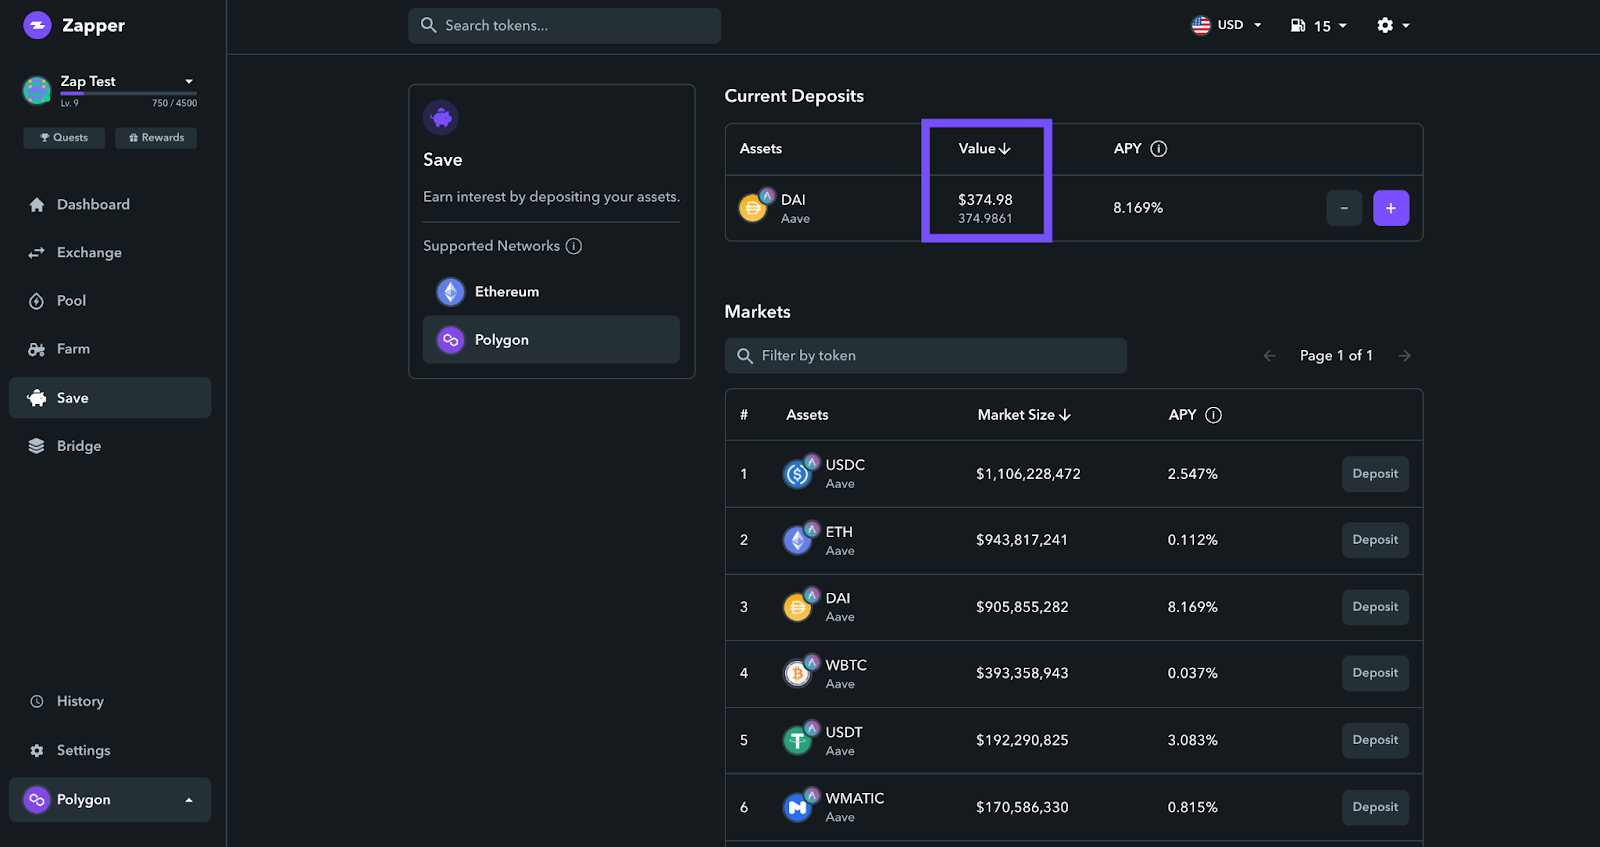
Task: Open the gear settings dropdown
Action: tap(1393, 25)
